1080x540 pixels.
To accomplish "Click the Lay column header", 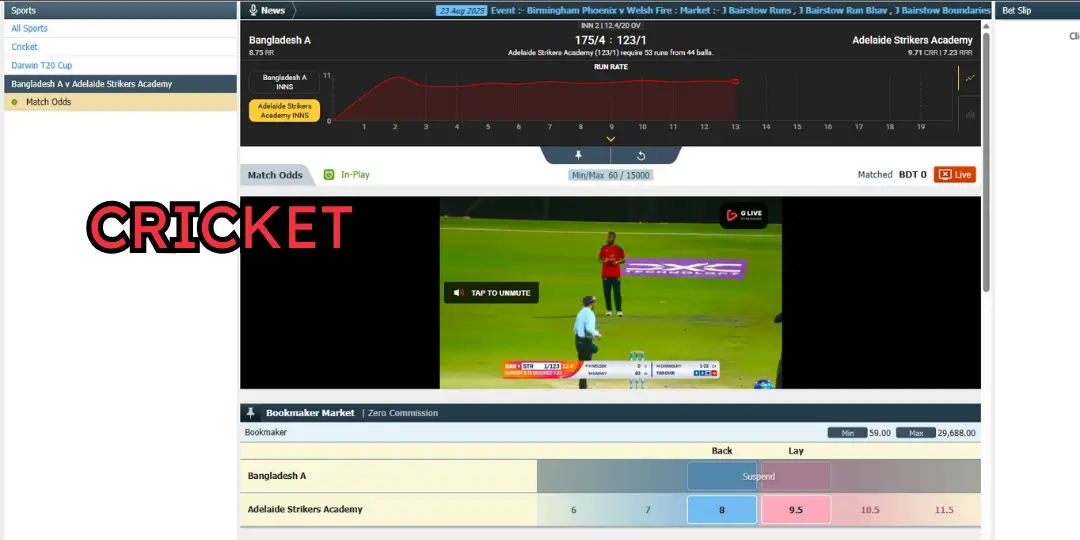I will (796, 451).
